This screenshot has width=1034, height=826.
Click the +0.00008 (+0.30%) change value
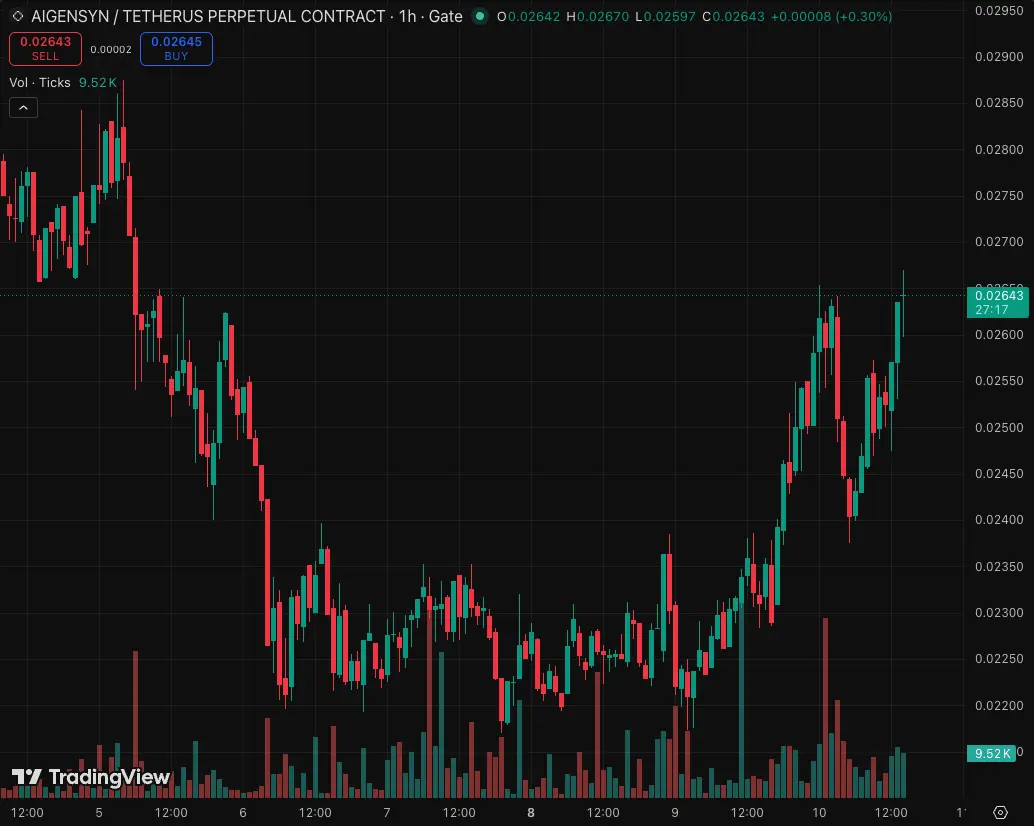click(x=831, y=16)
